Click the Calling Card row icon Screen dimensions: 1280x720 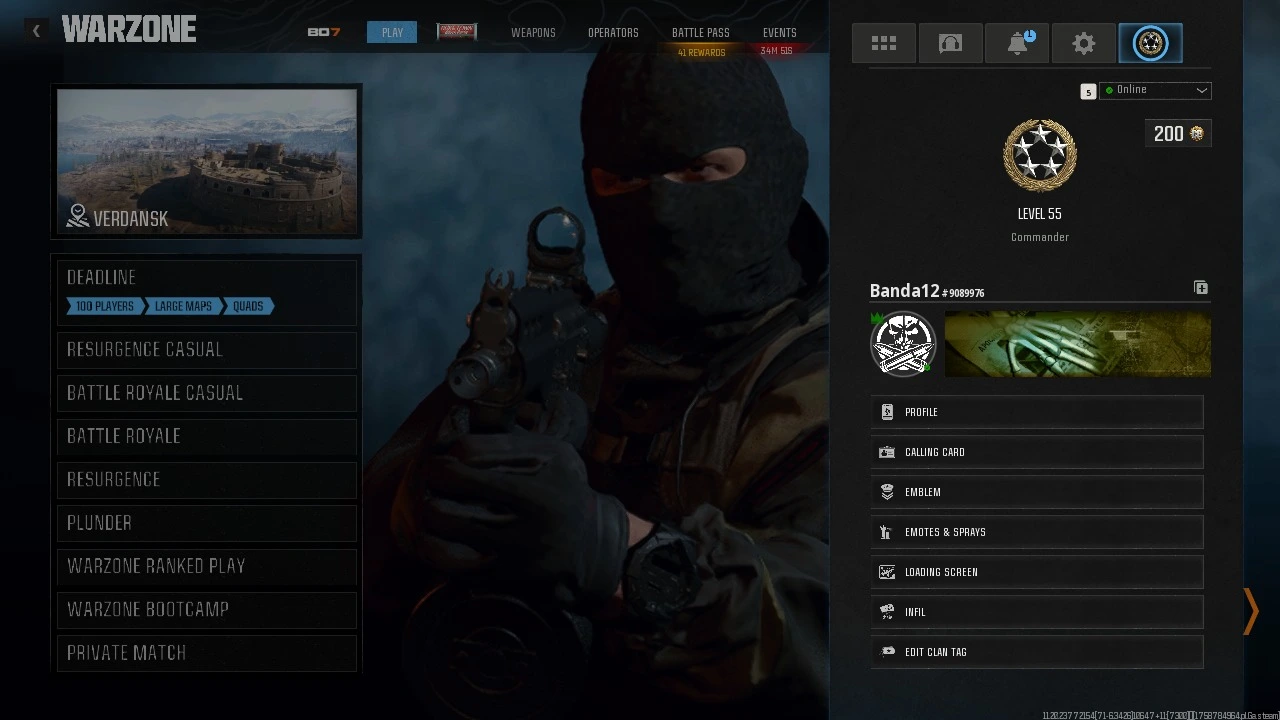pyautogui.click(x=887, y=452)
